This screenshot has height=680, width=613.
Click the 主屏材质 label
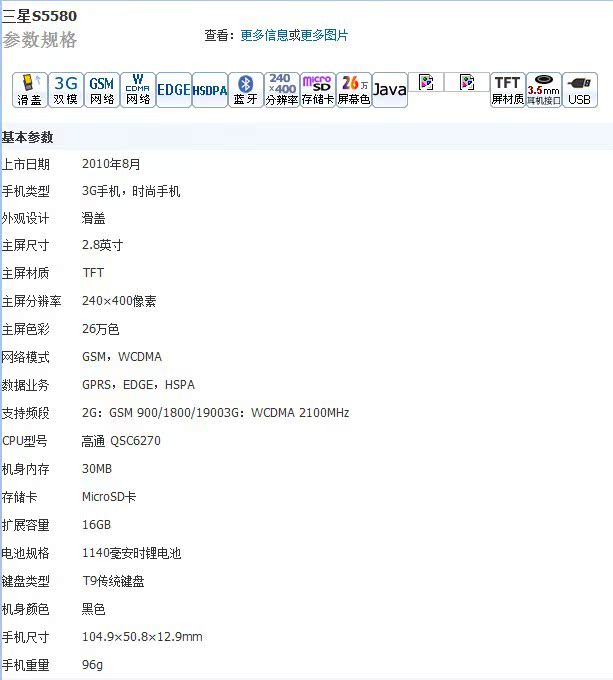(x=26, y=273)
